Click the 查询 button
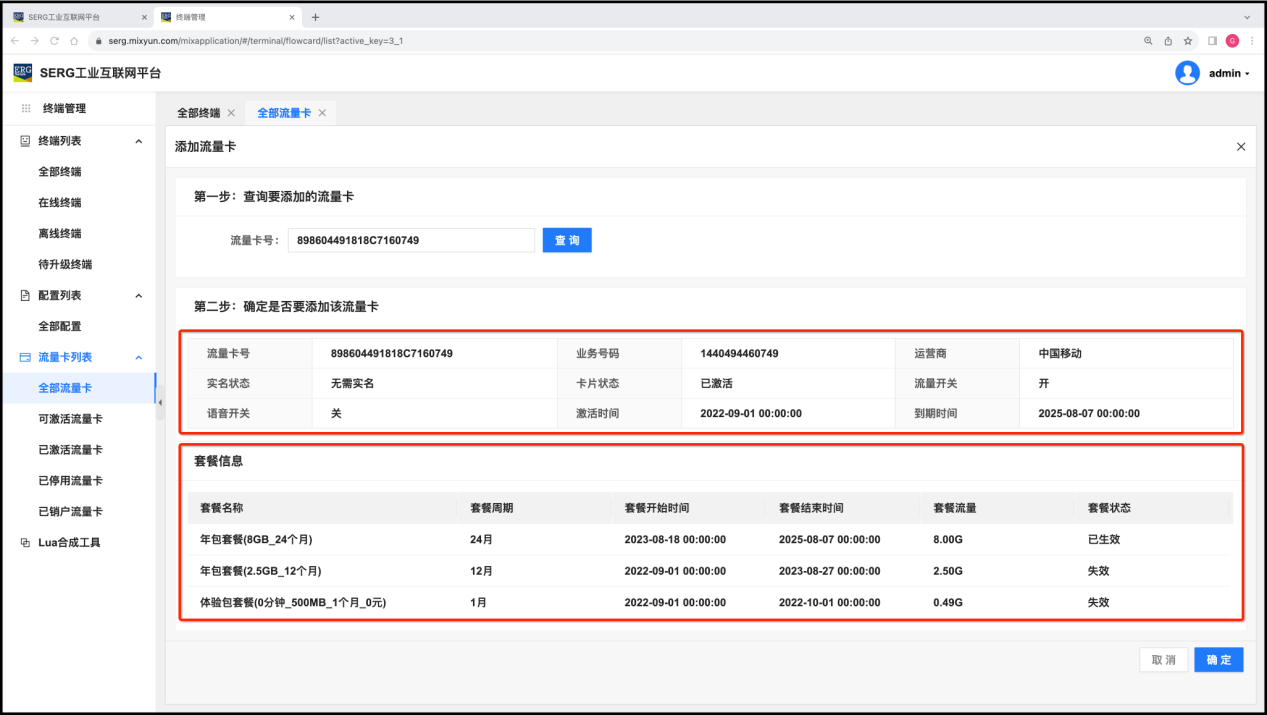 point(567,241)
